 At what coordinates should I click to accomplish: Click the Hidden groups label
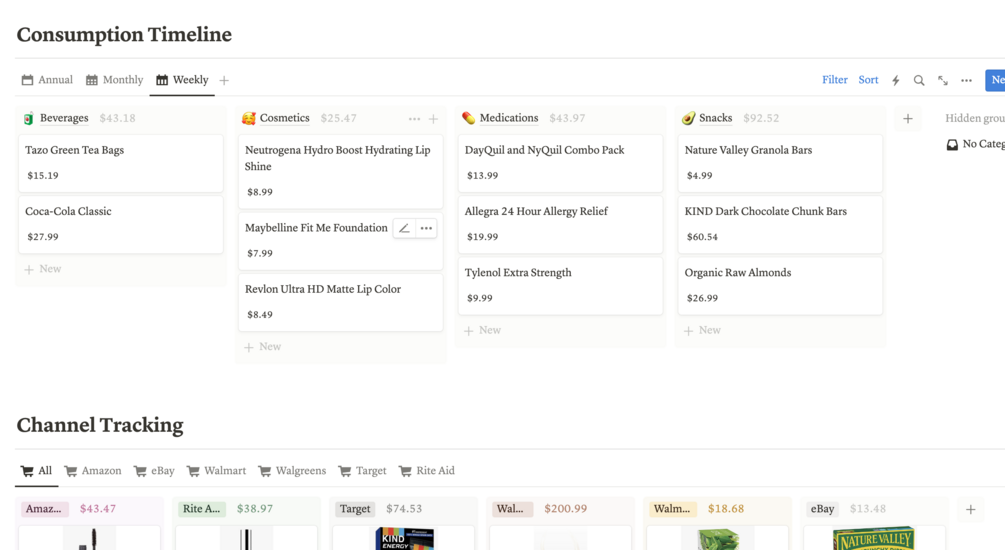pyautogui.click(x=975, y=118)
